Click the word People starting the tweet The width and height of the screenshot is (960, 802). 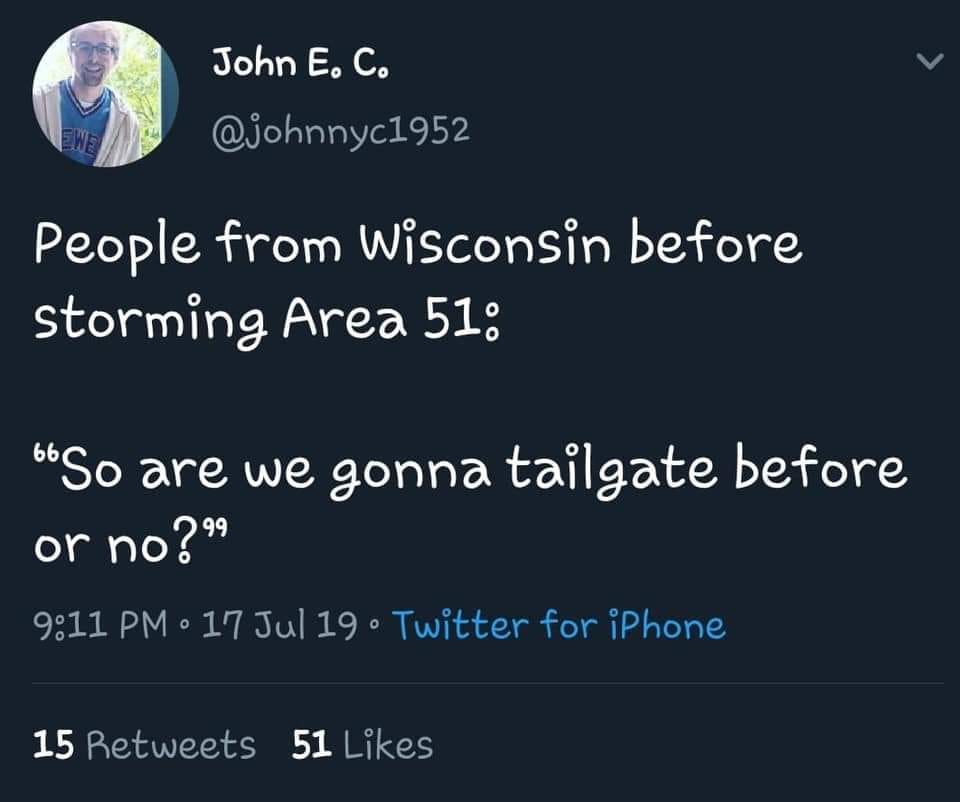[100, 246]
